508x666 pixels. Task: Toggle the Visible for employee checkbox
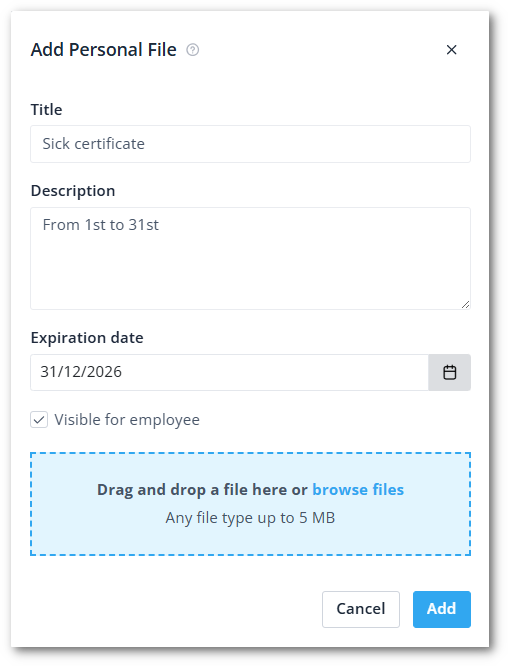tap(39, 420)
